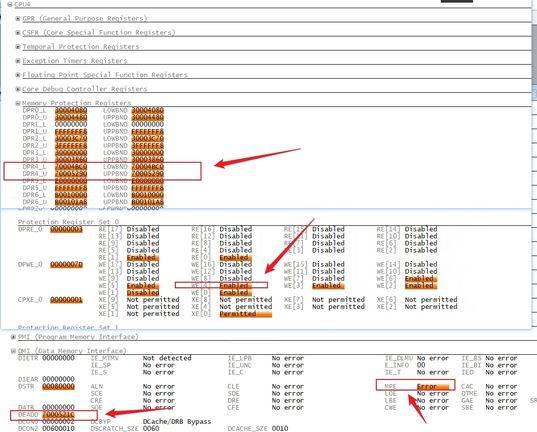537x432 pixels.
Task: Expand Floating Point Special Function Registers
Action: pos(18,75)
